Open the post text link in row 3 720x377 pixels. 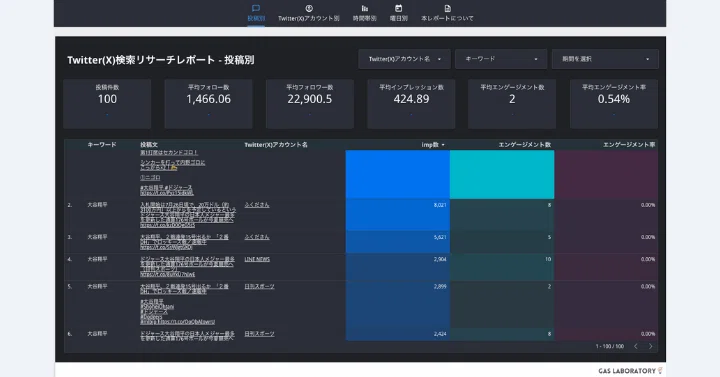point(185,242)
